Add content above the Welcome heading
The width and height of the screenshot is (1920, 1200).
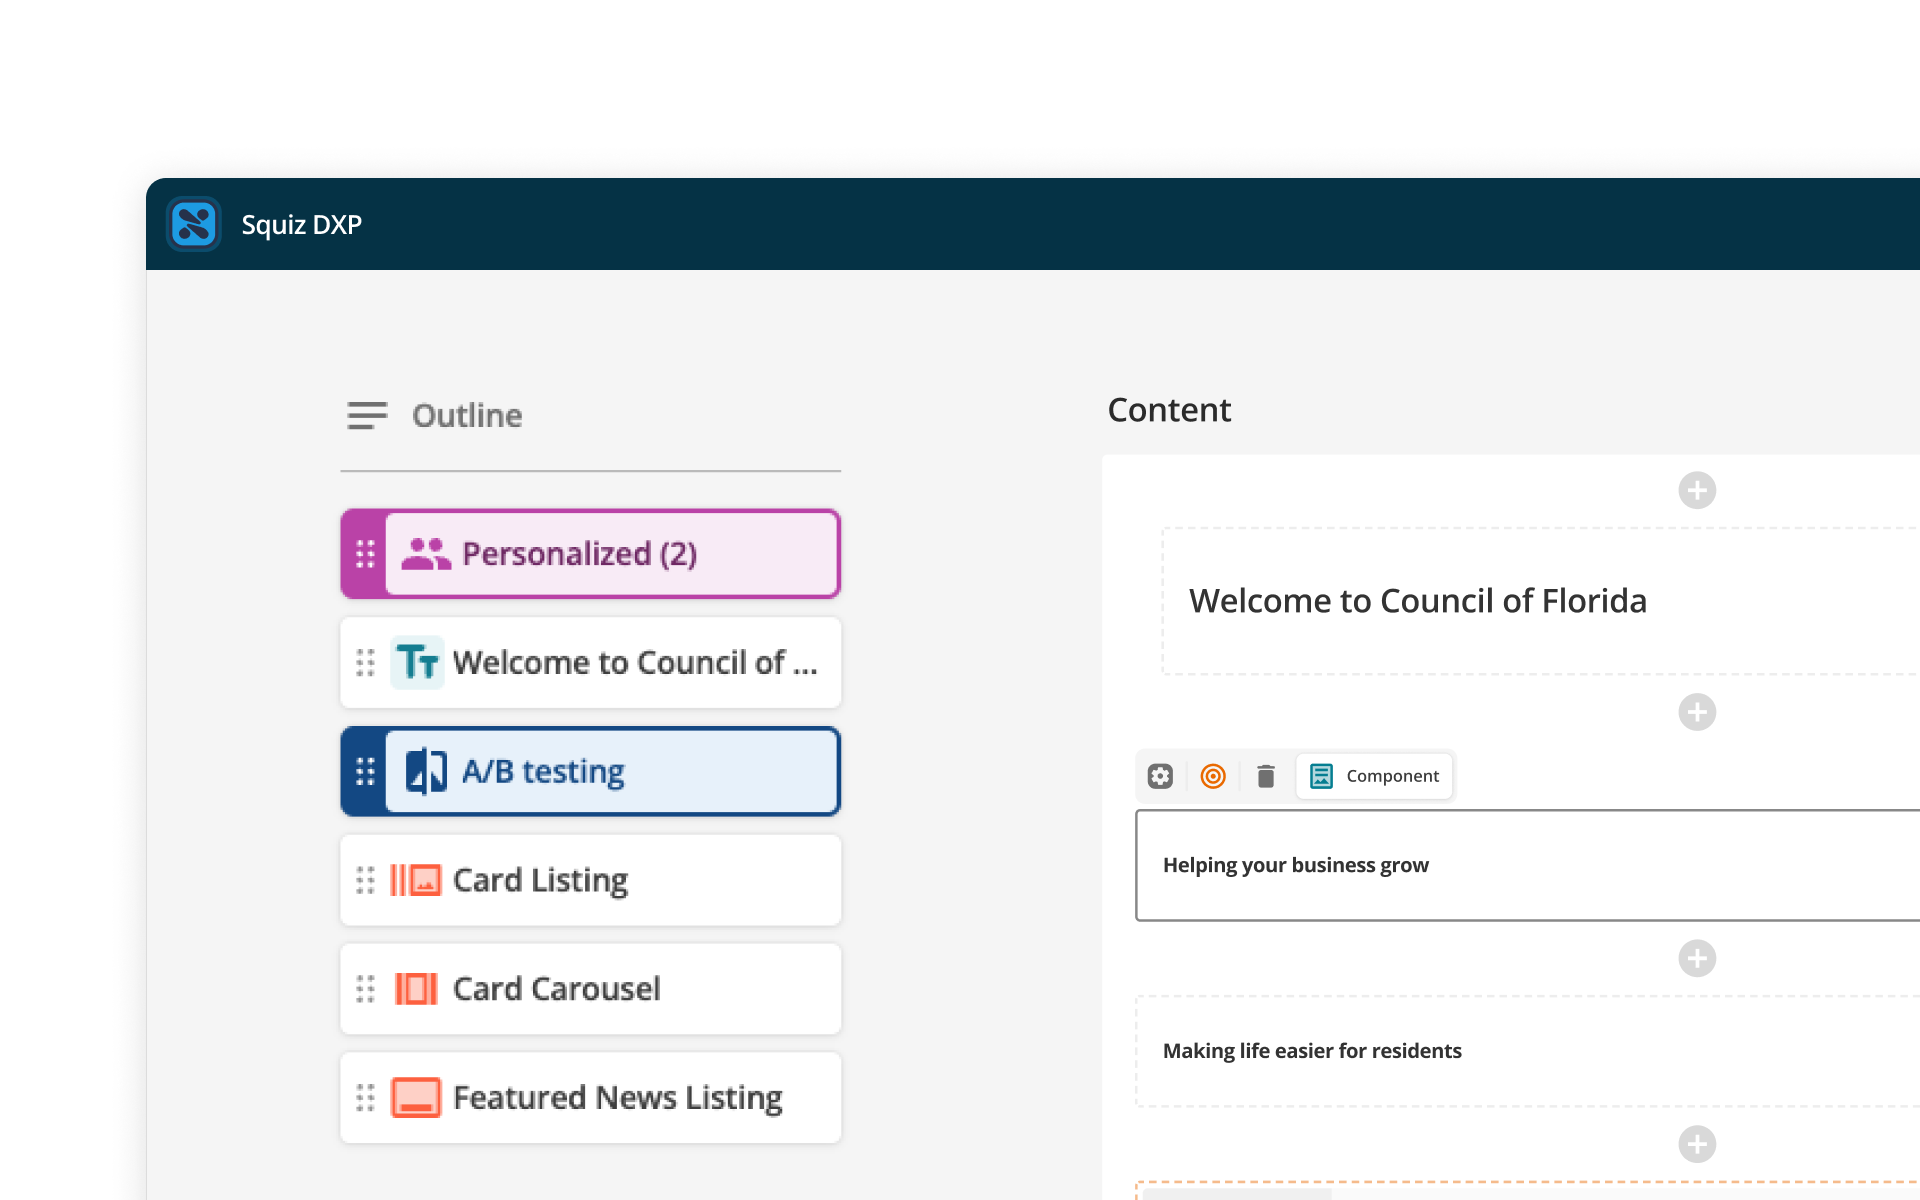1697,490
